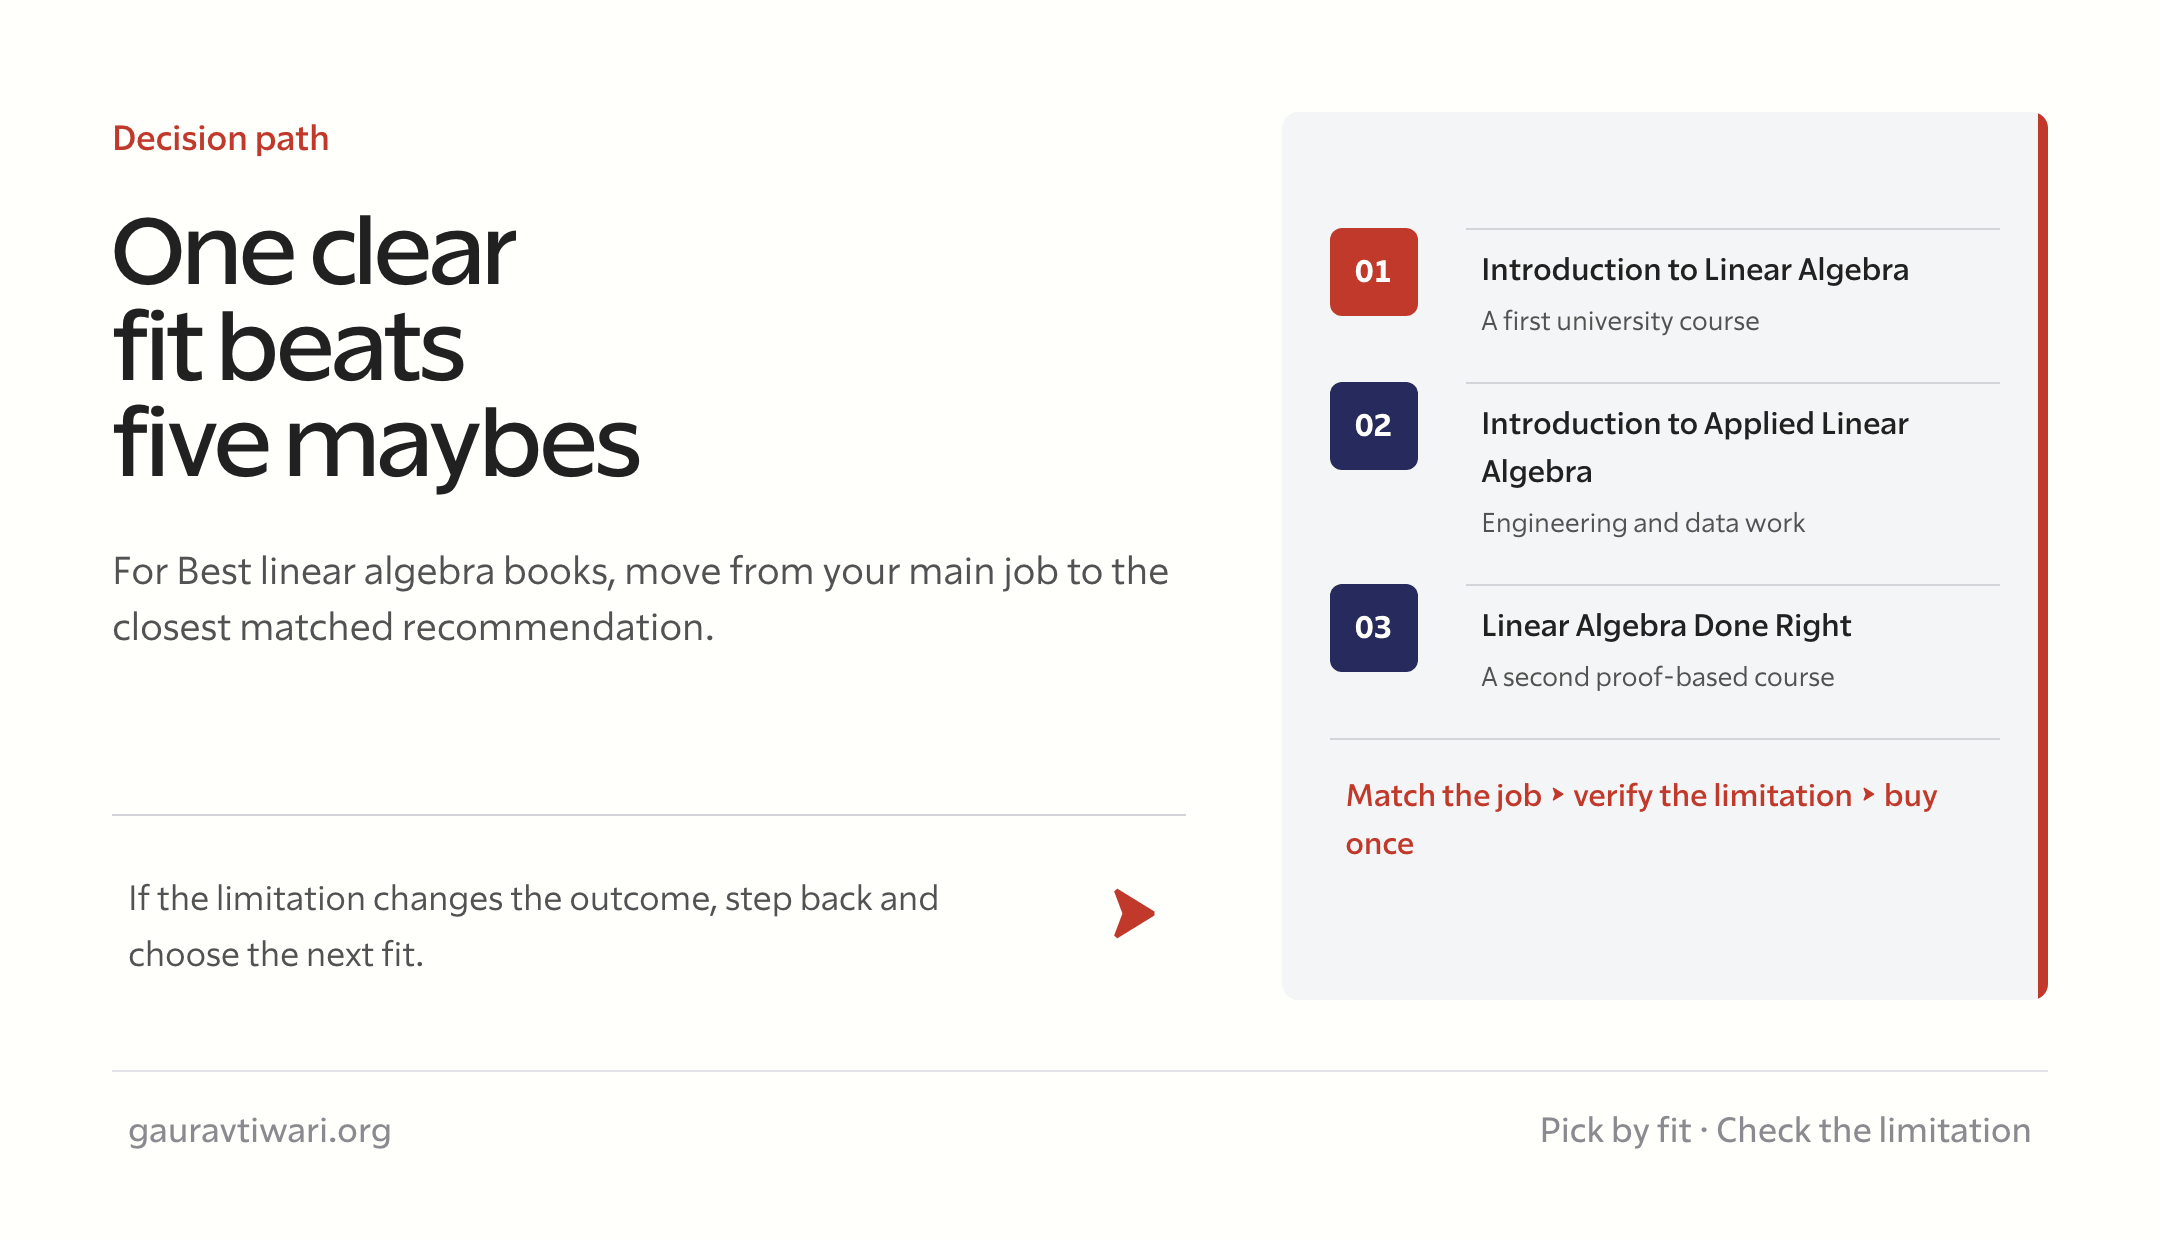
Task: Click the navy 02 number badge
Action: 1373,426
